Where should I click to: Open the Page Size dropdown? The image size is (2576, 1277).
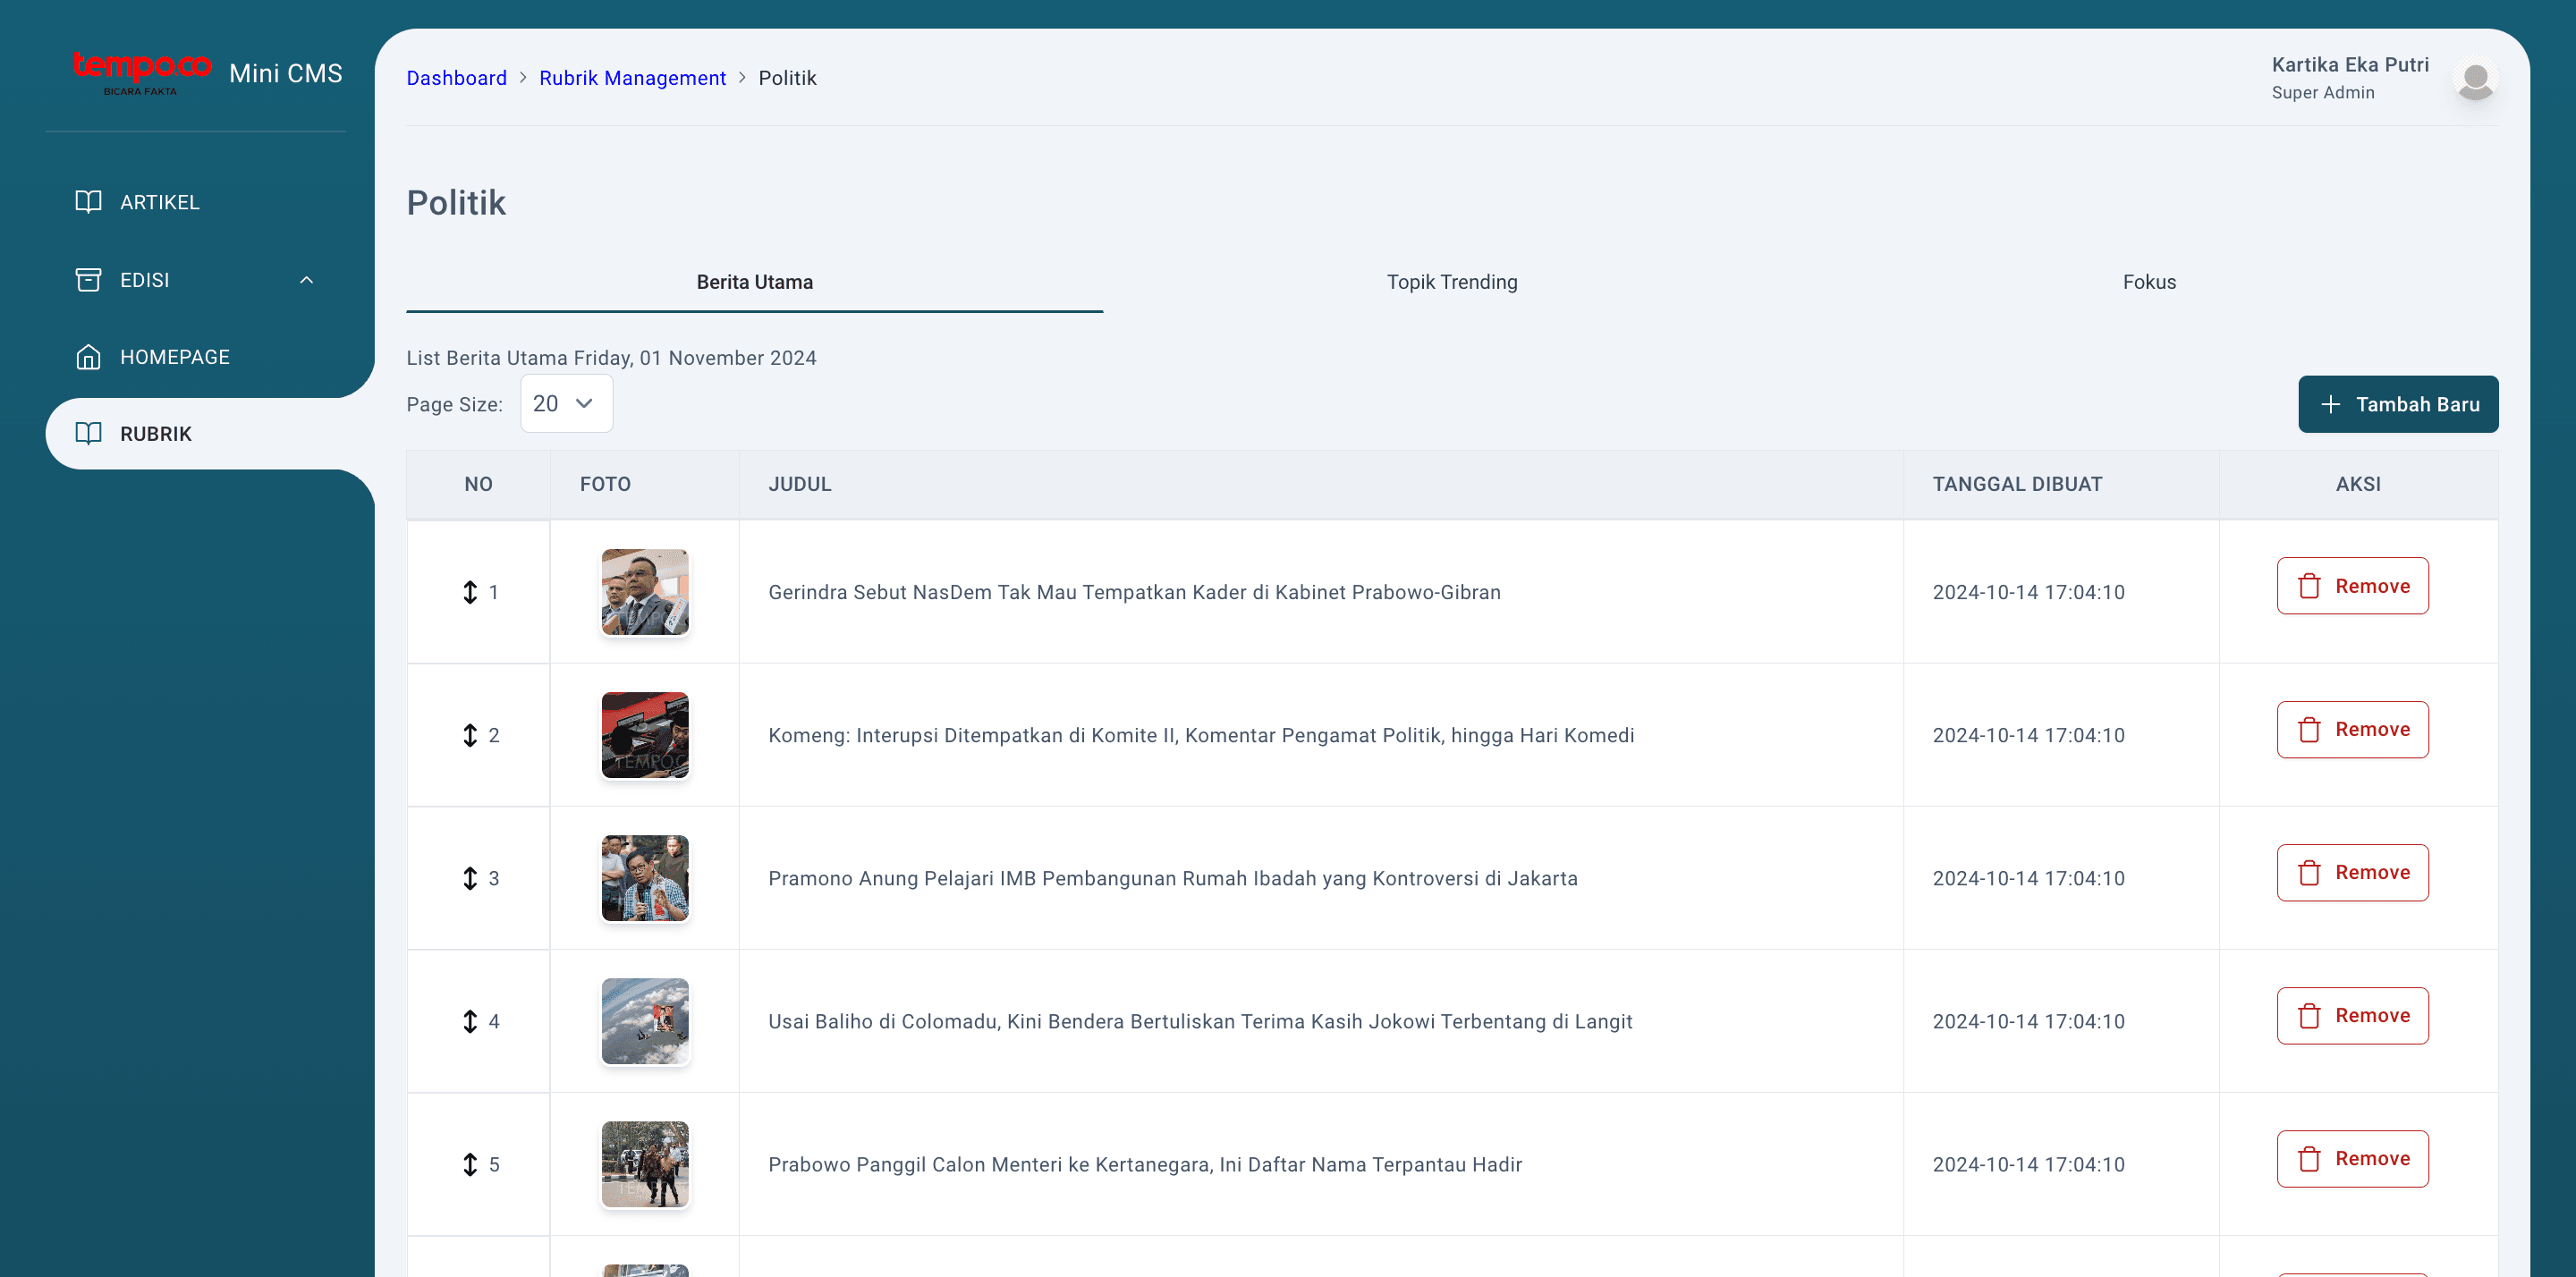coord(566,404)
